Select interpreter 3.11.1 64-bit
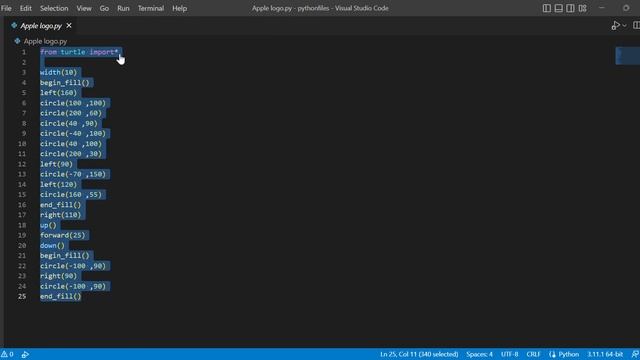 (605, 354)
